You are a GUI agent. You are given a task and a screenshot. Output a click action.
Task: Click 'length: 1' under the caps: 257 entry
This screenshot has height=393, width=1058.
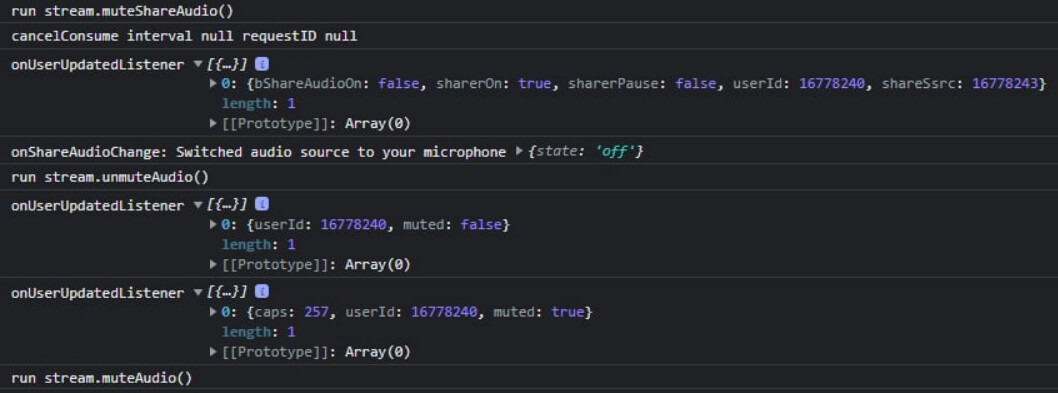pos(258,332)
